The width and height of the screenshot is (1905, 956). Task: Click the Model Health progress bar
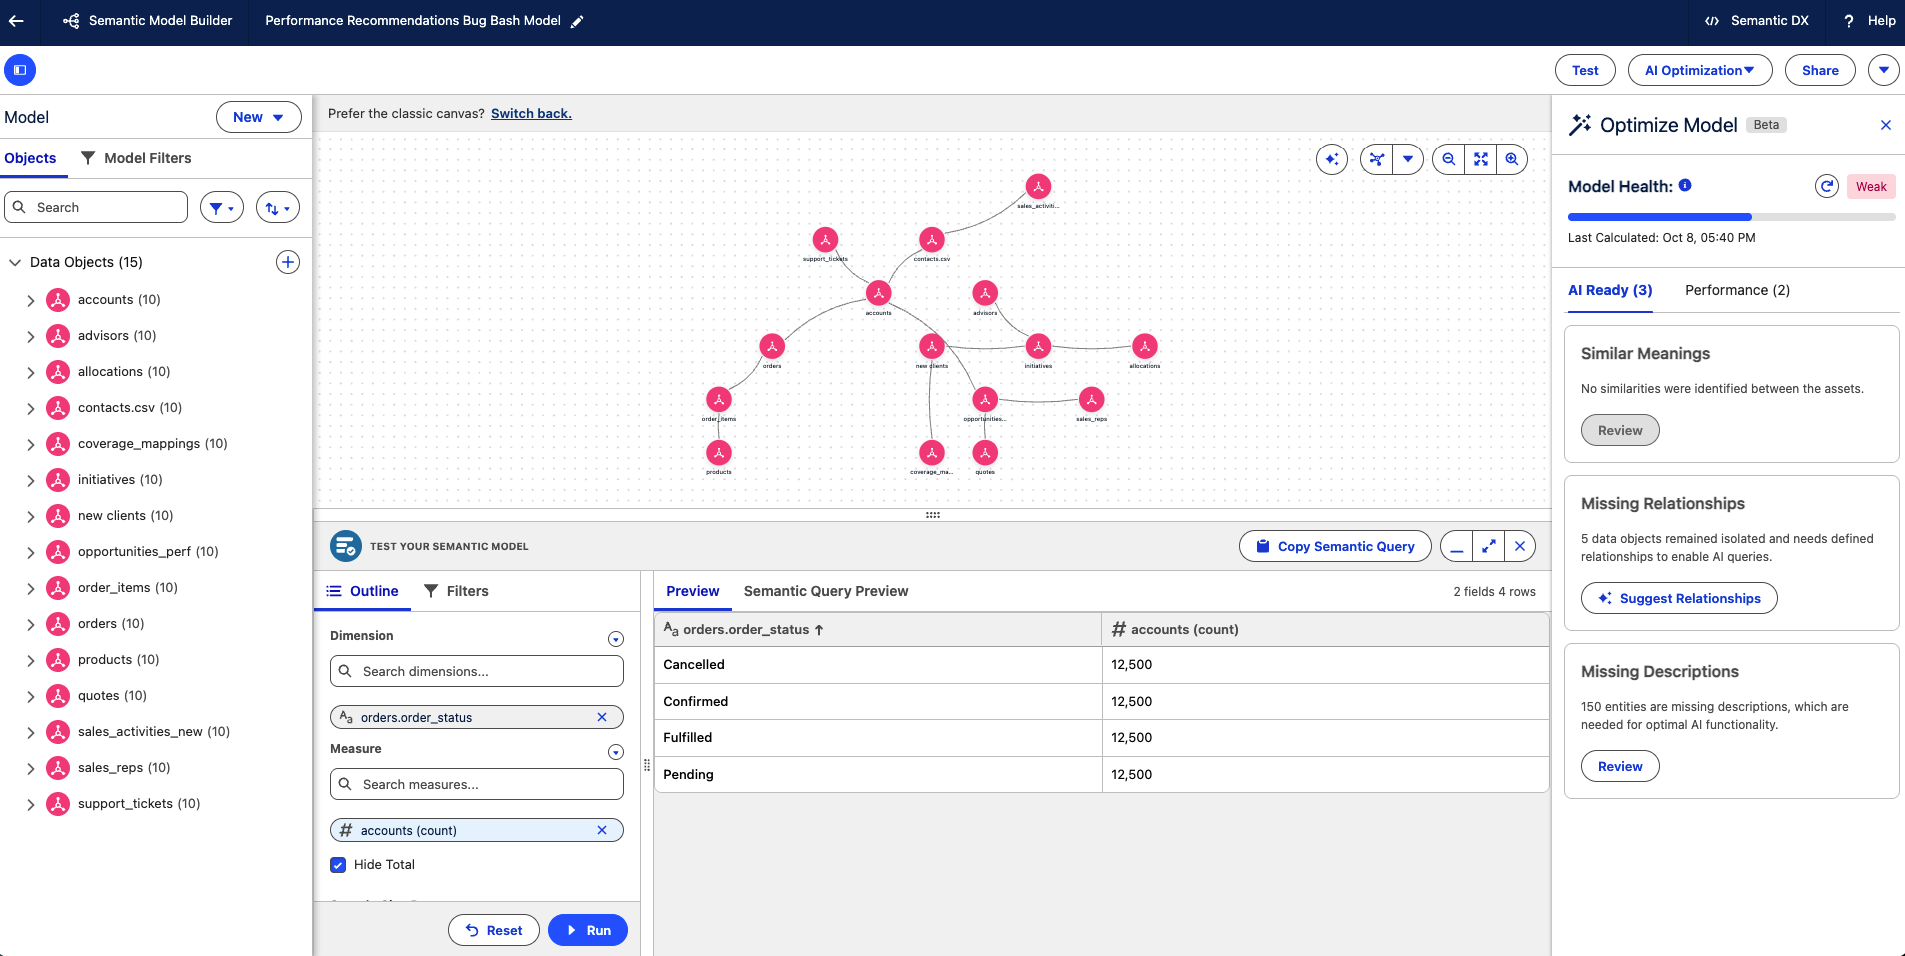1731,216
